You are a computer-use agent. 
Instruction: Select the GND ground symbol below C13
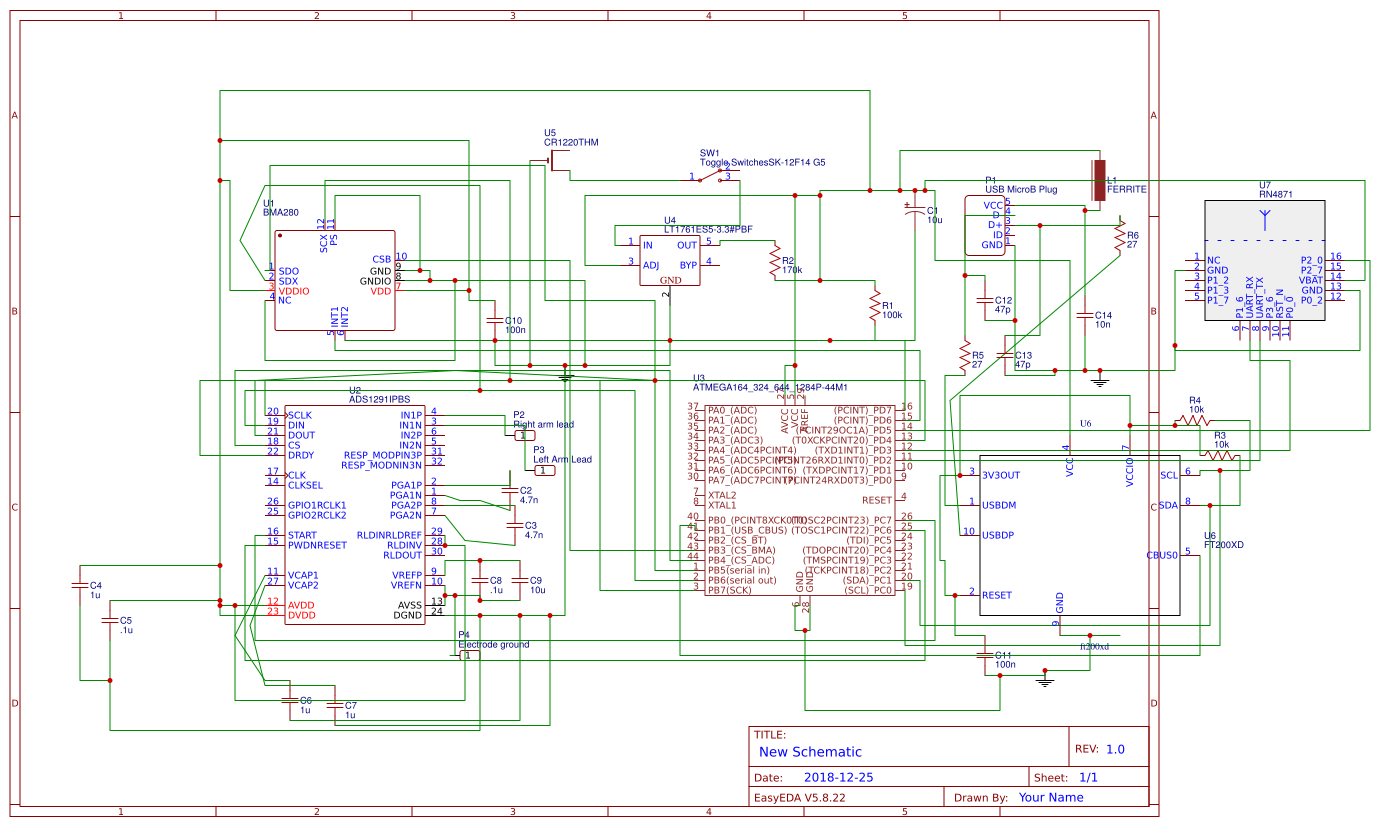(x=1099, y=380)
